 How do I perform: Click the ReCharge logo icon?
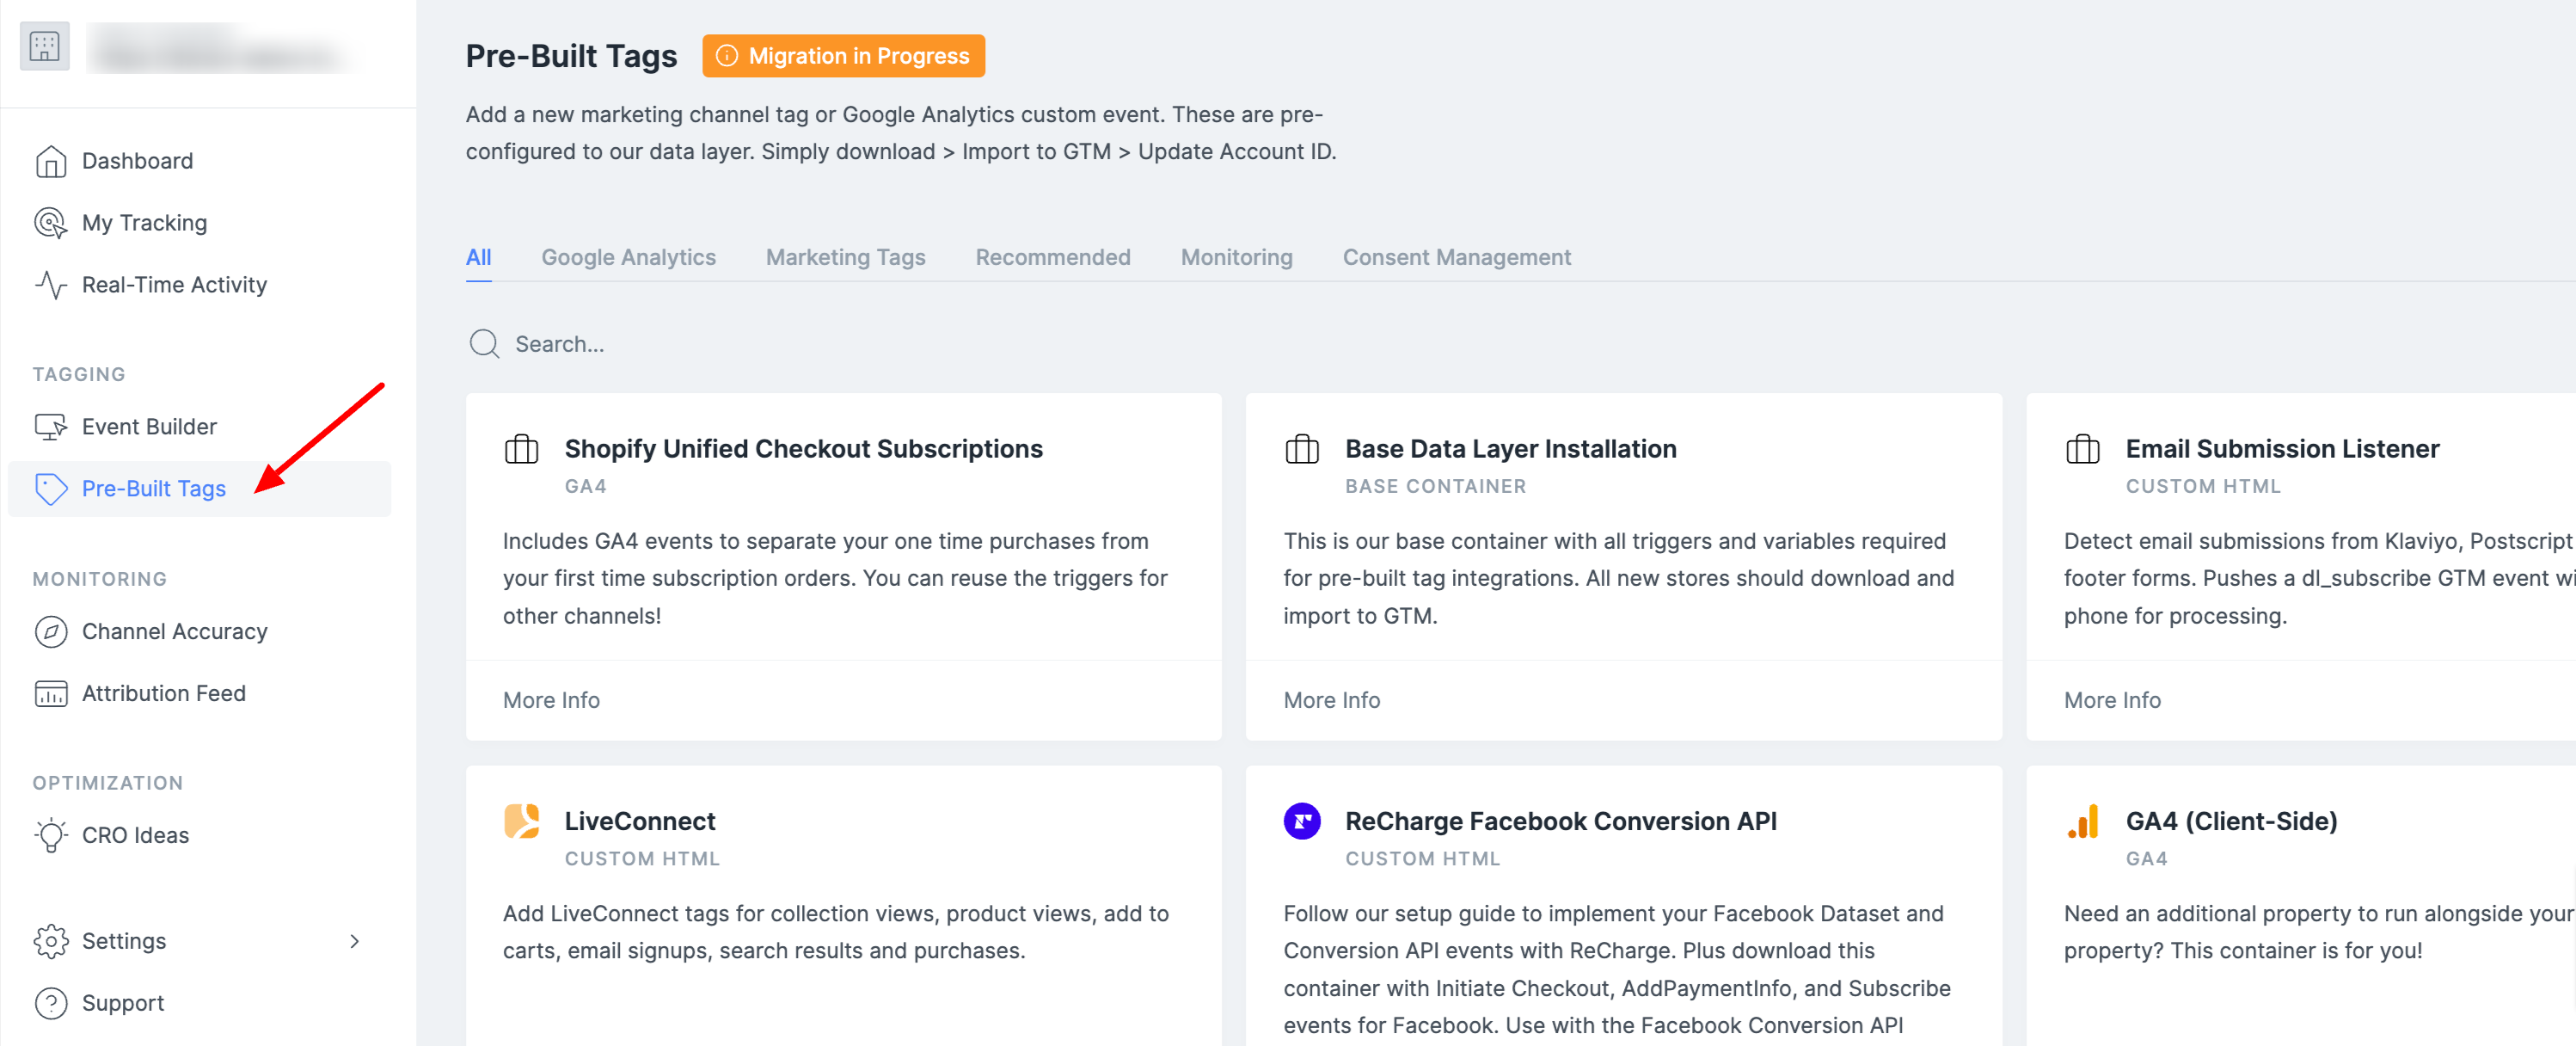(1301, 822)
